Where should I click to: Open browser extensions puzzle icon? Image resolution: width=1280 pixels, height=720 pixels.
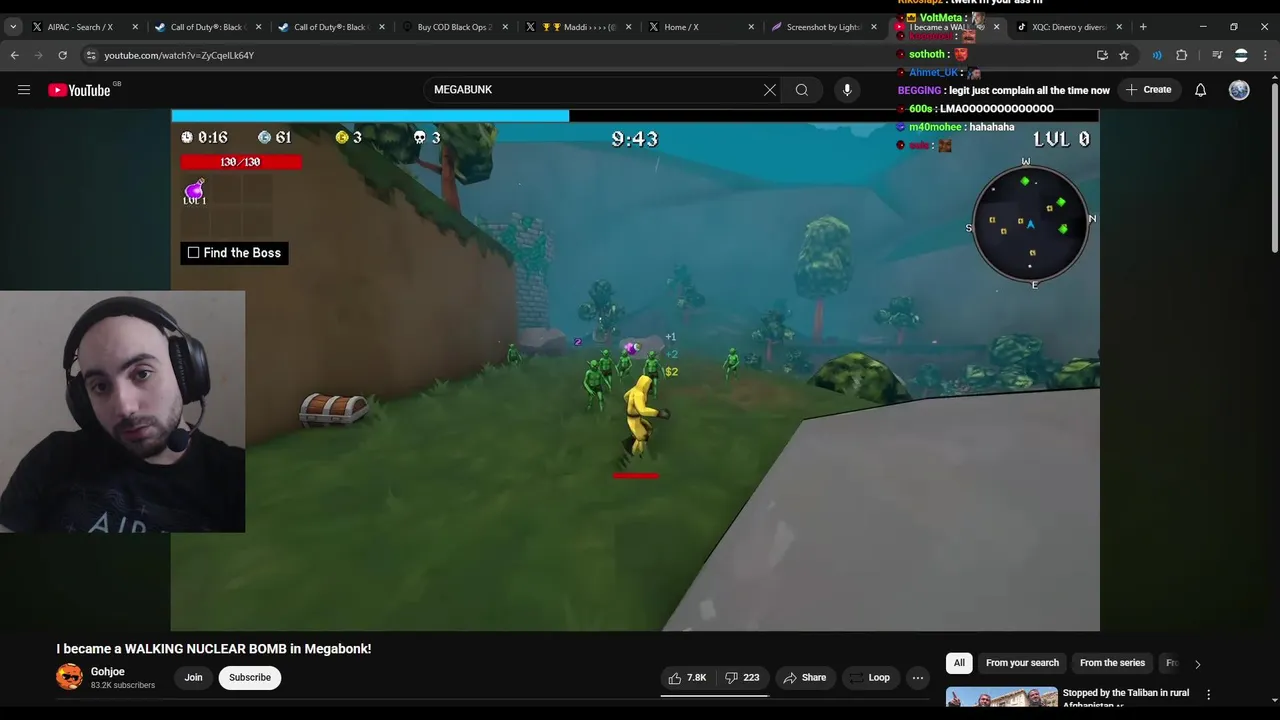point(1181,55)
